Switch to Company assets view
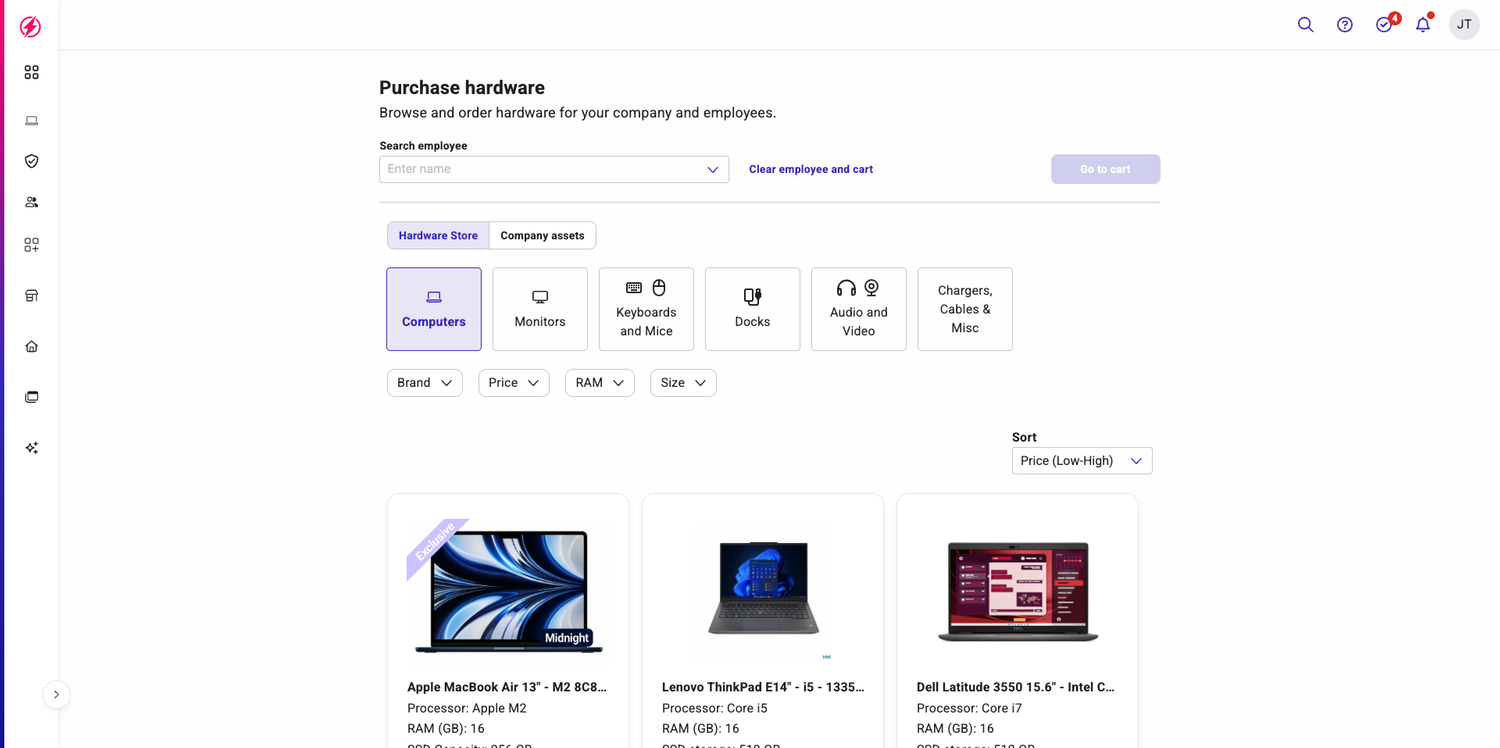The height and width of the screenshot is (748, 1500). (542, 236)
